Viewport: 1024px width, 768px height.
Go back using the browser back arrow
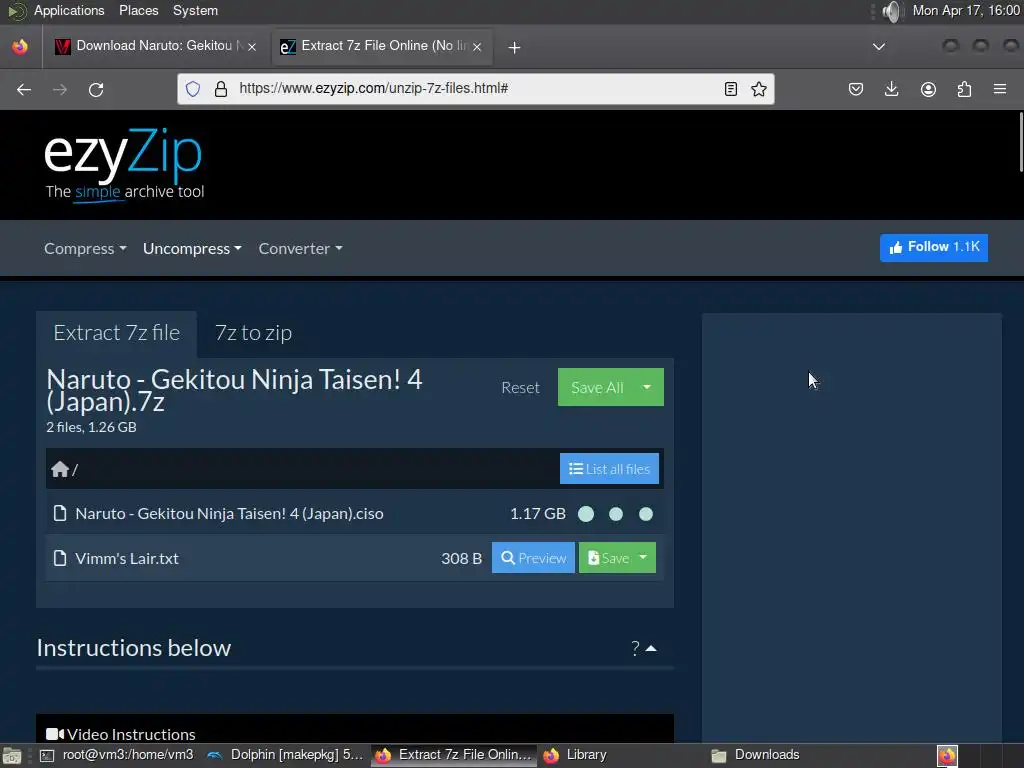point(24,89)
